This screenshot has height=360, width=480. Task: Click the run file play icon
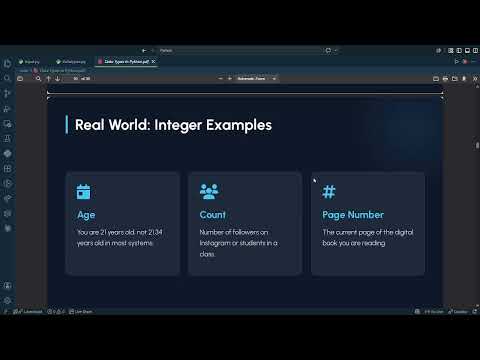point(457,62)
